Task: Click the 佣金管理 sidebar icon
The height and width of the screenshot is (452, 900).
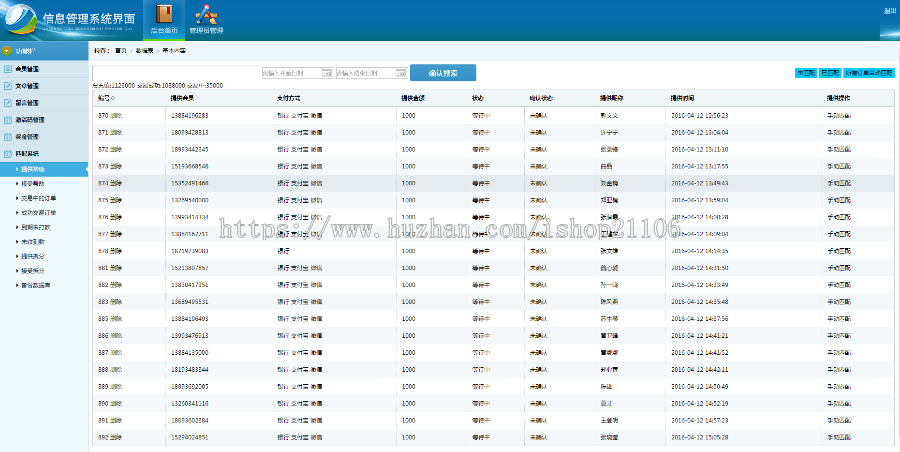Action: (x=7, y=137)
